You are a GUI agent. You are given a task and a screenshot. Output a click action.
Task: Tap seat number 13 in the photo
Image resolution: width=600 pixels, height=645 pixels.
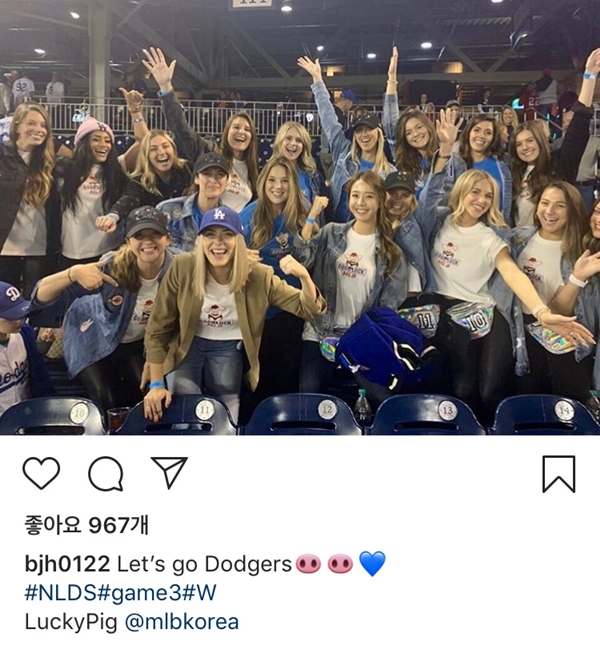[447, 410]
